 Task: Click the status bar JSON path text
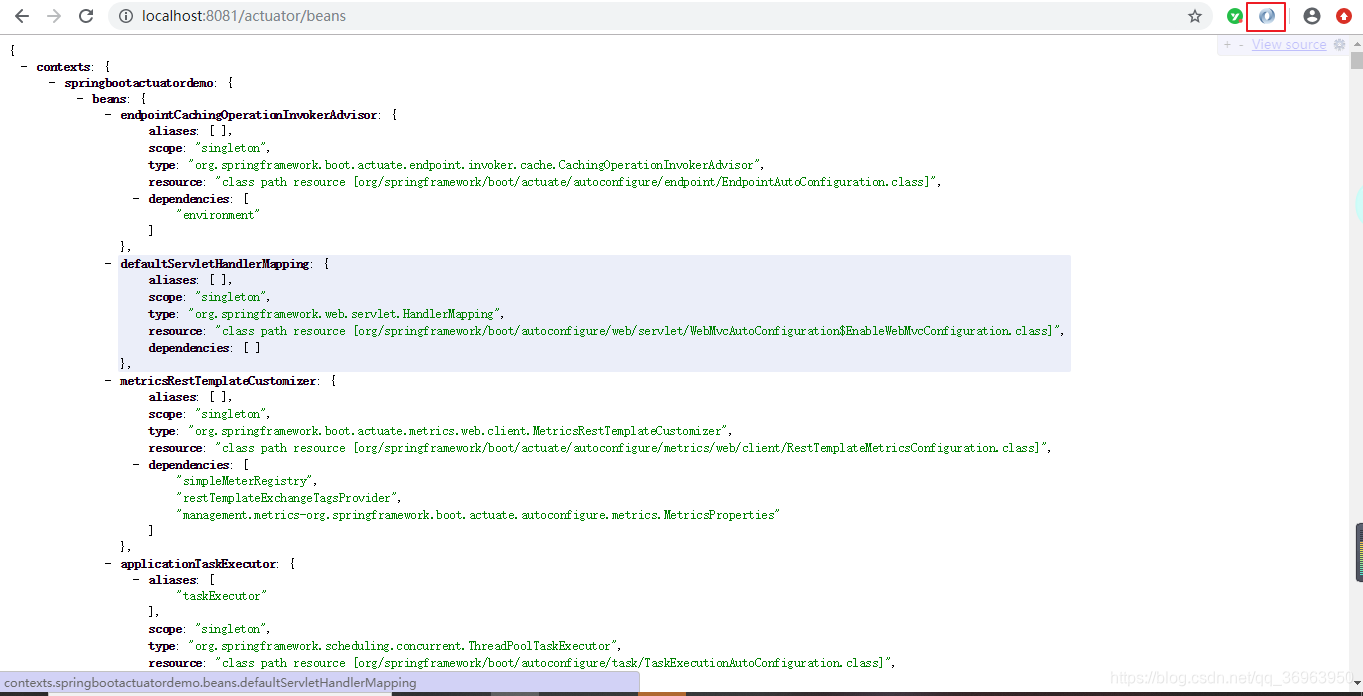tap(210, 683)
